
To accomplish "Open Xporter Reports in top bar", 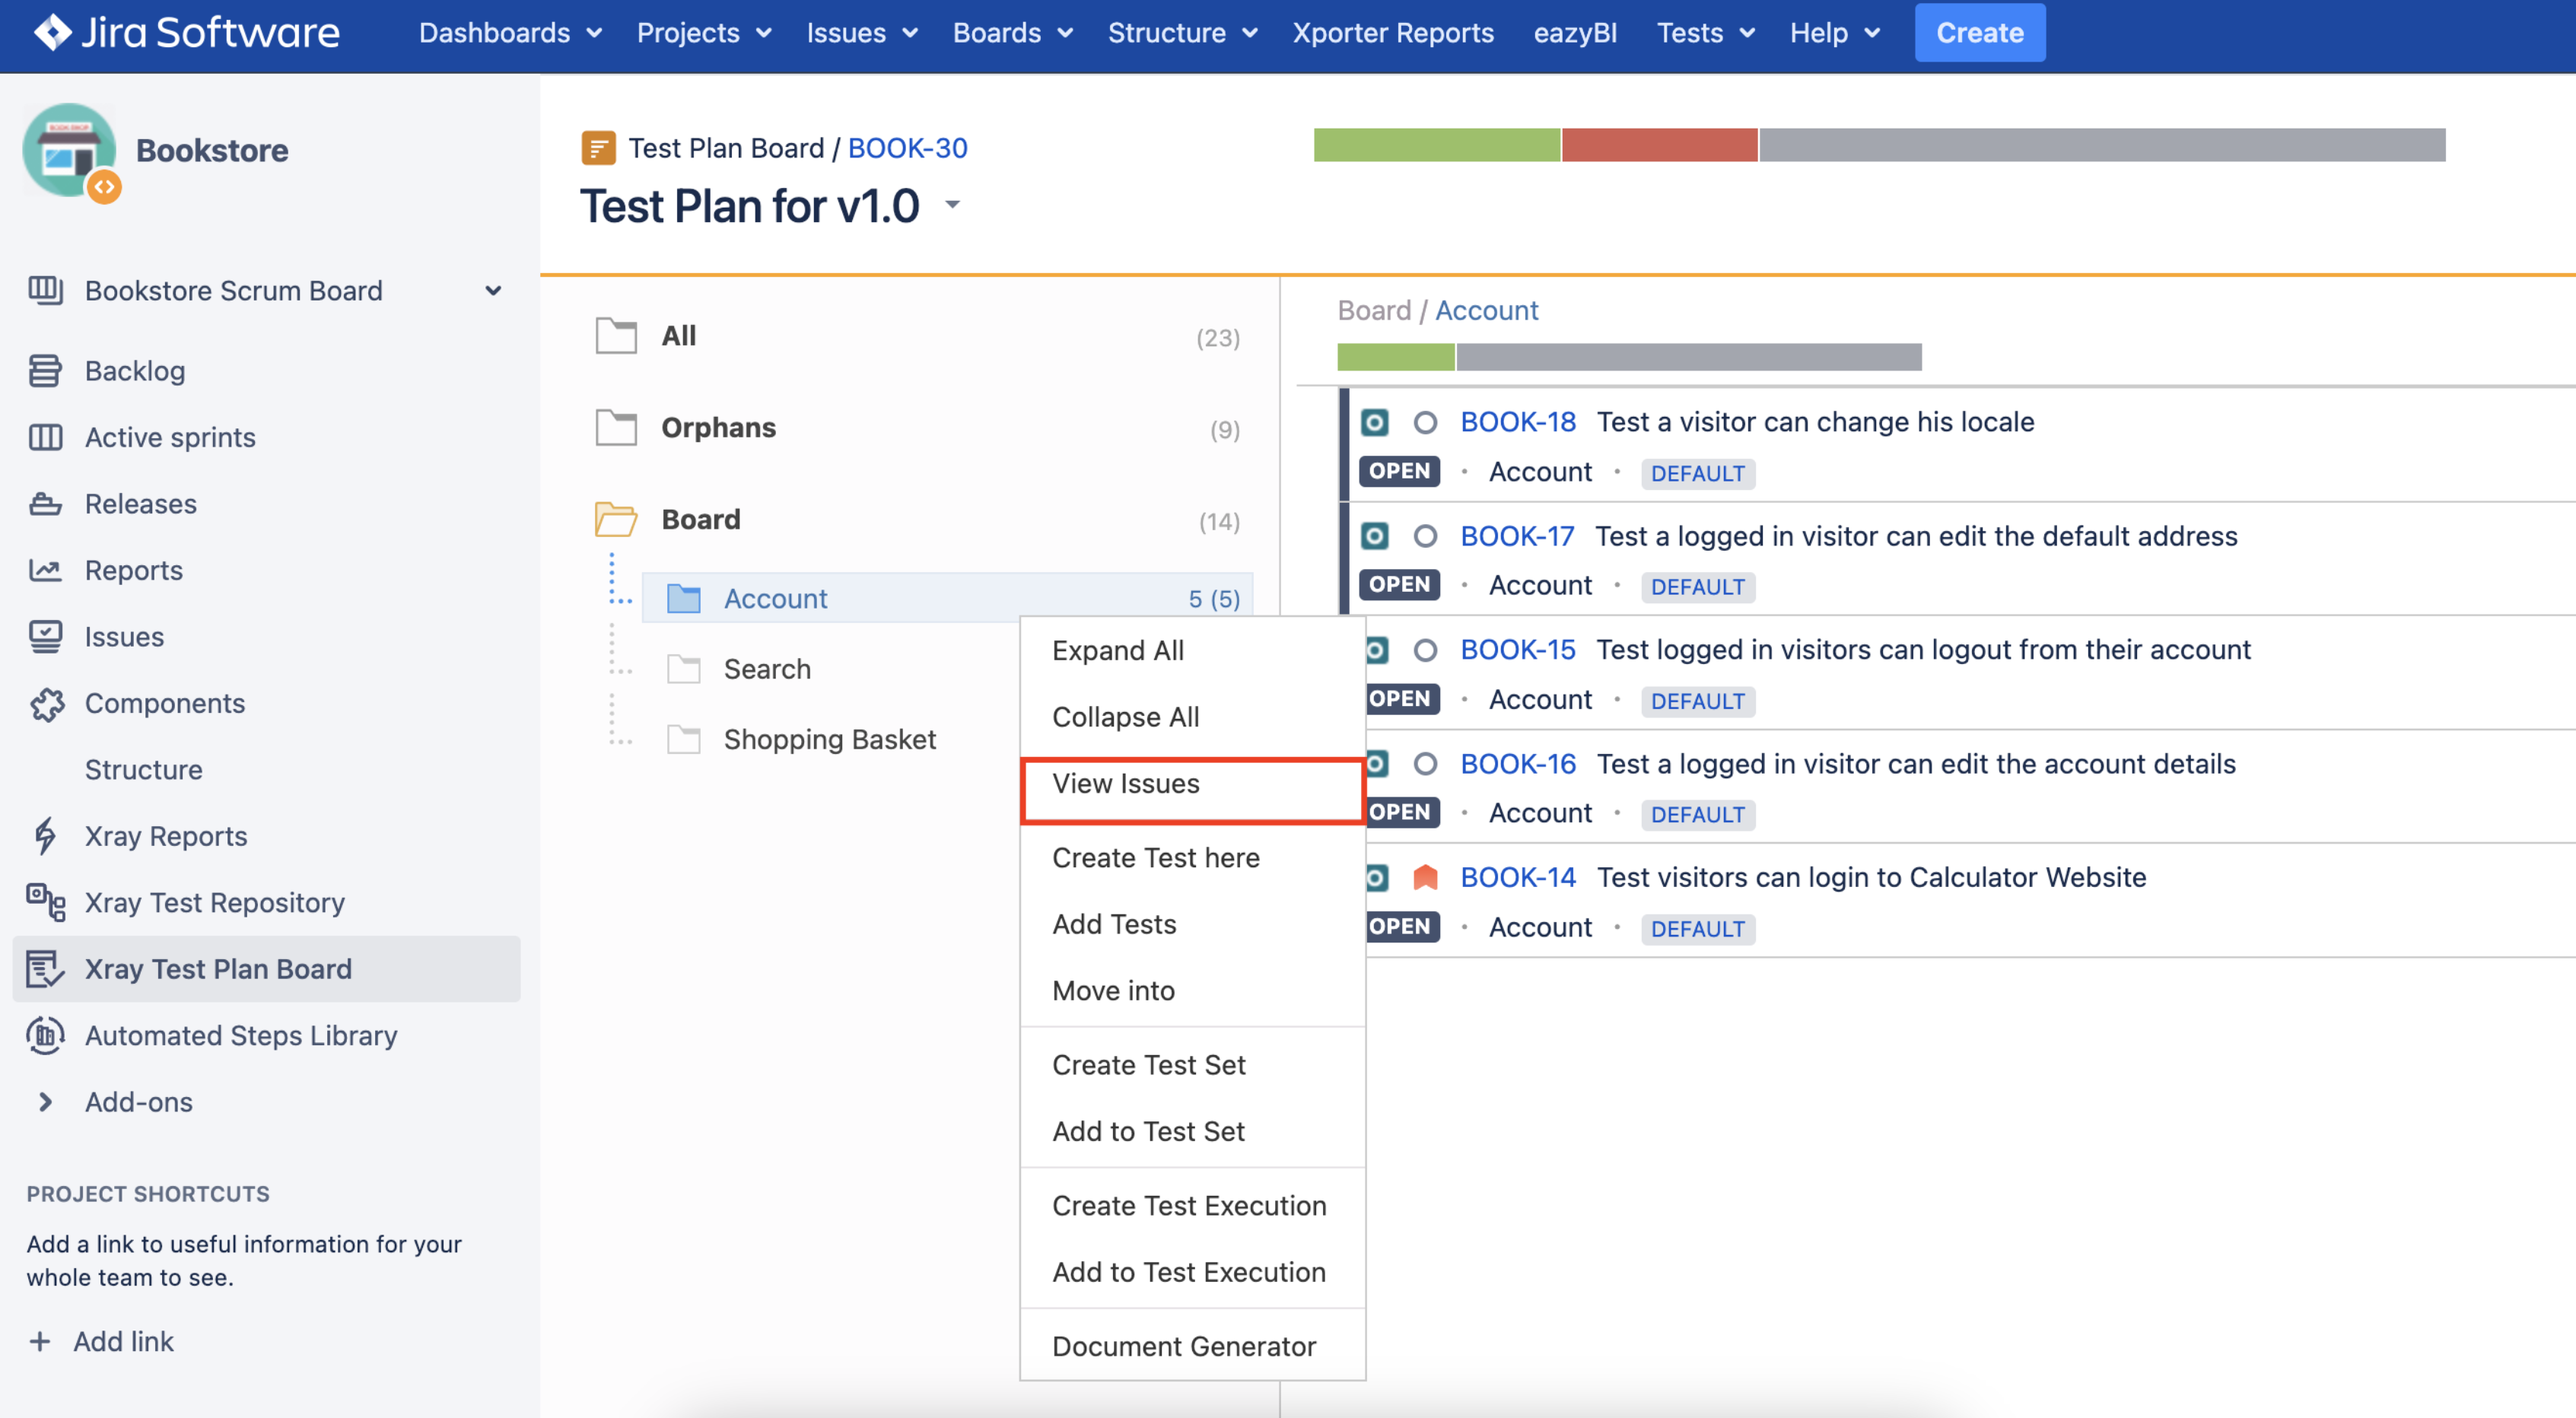I will (1392, 33).
